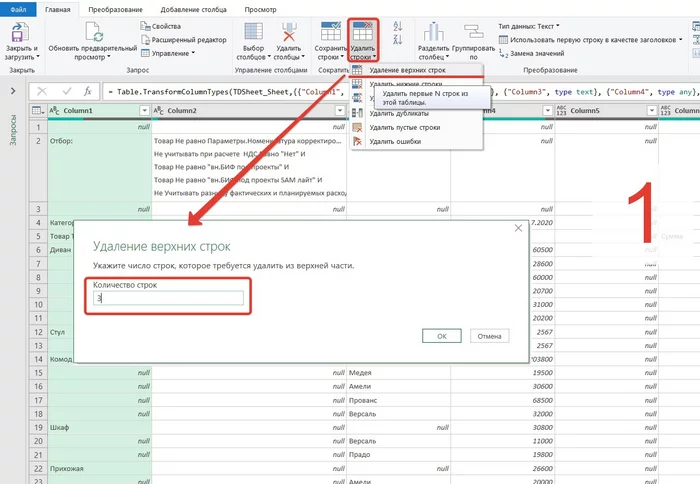Close the Удаление верхних строк dialog
This screenshot has width=700, height=484.
point(518,228)
